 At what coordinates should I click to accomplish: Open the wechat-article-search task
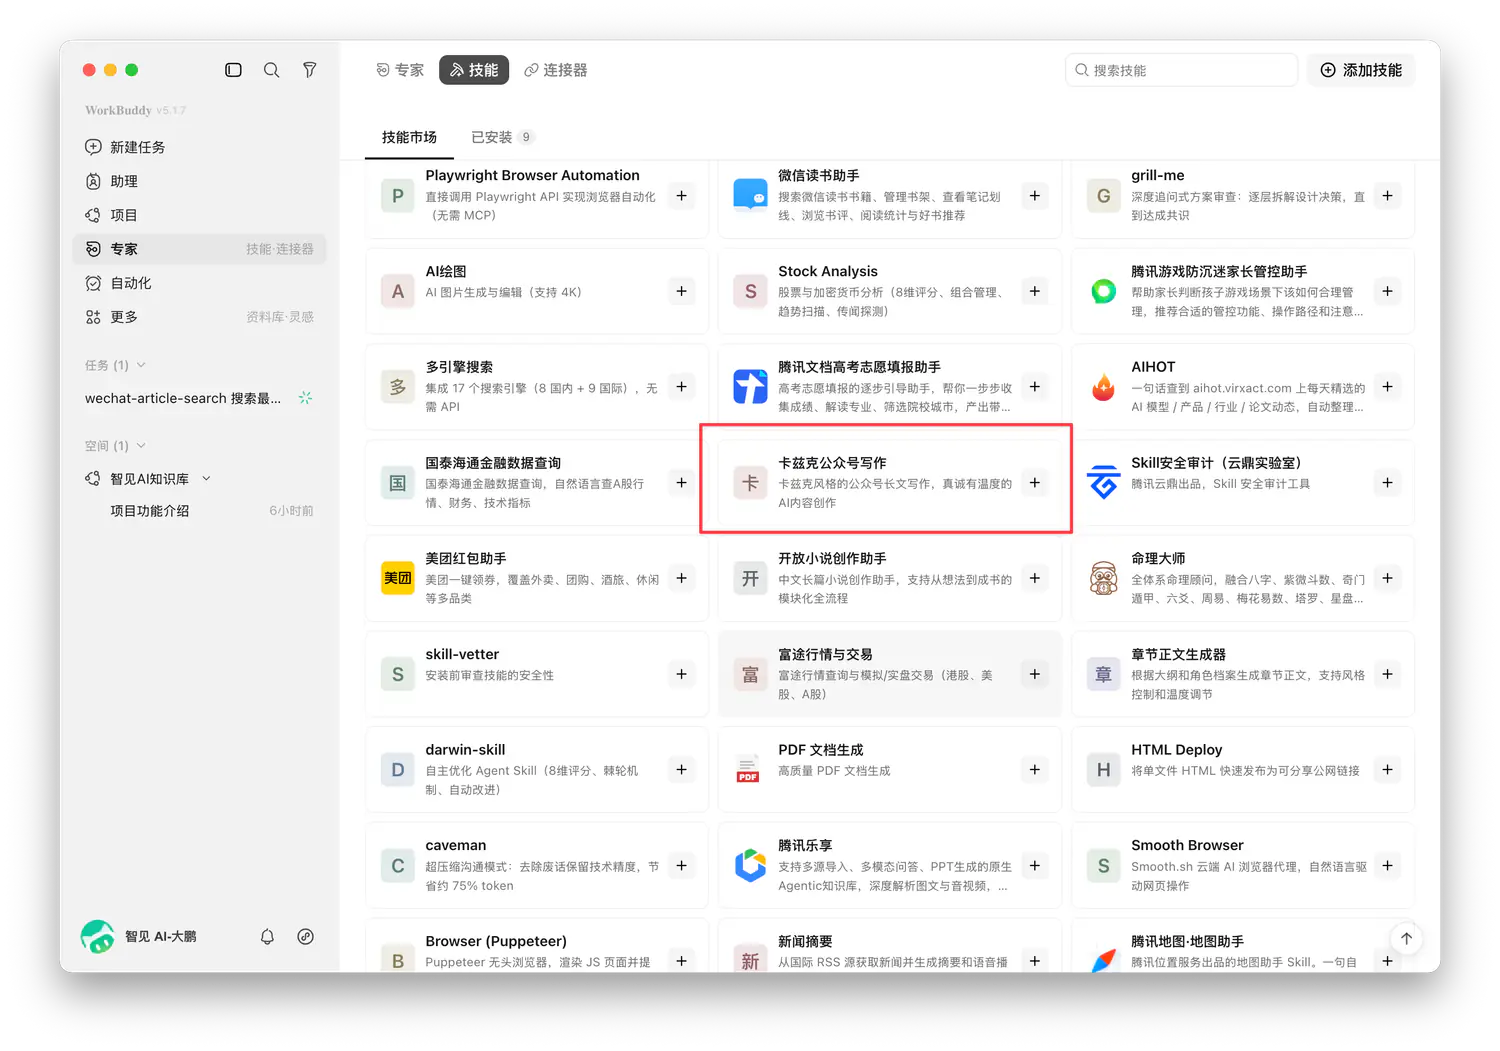200,398
